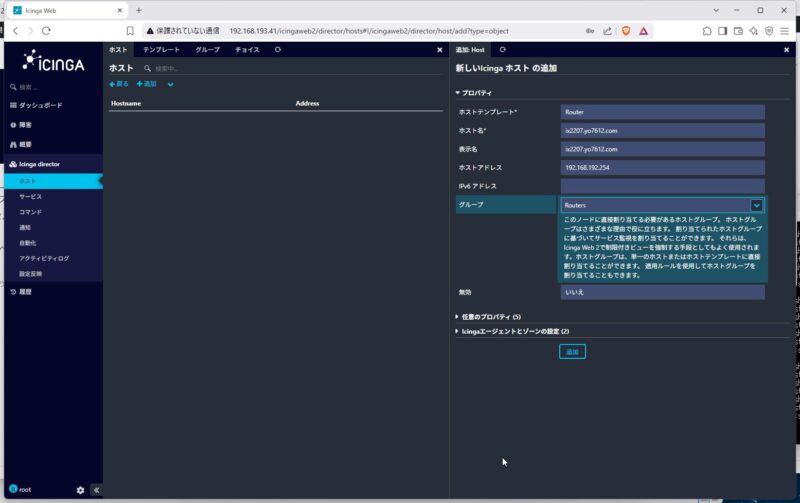
Task: Switch to チョイス tab
Action: [x=247, y=49]
